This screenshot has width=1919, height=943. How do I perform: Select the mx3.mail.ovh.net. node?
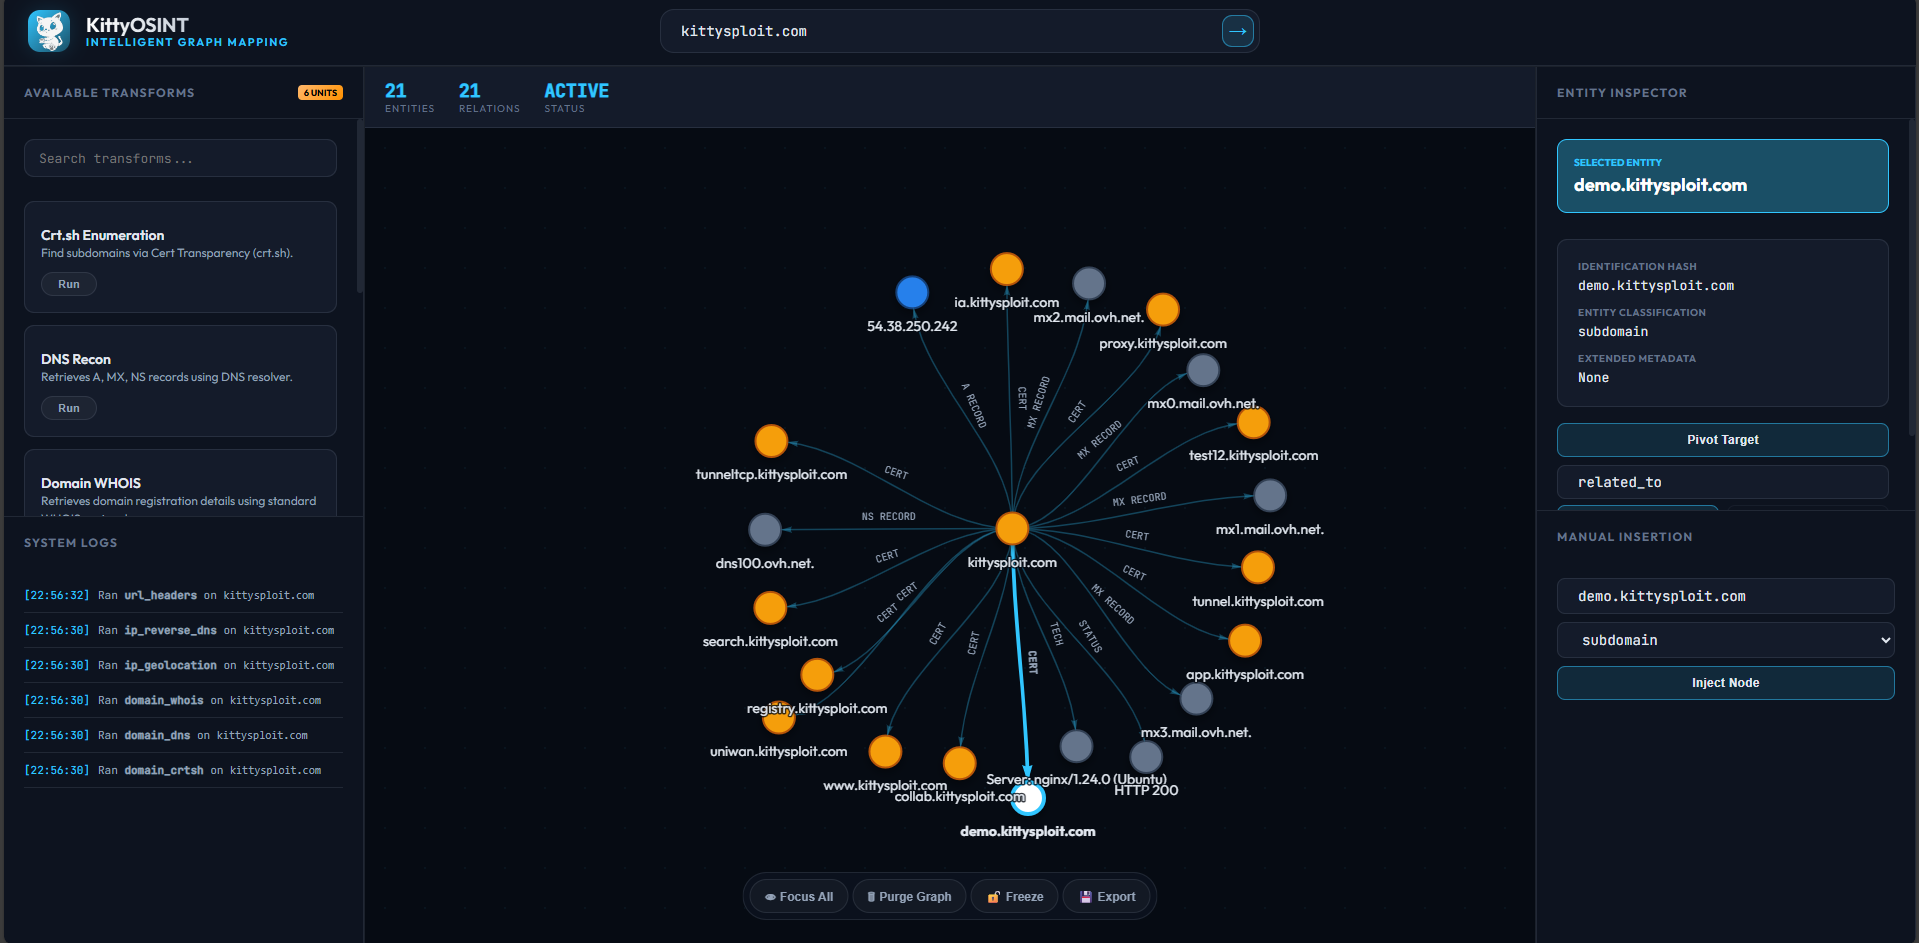(1196, 699)
